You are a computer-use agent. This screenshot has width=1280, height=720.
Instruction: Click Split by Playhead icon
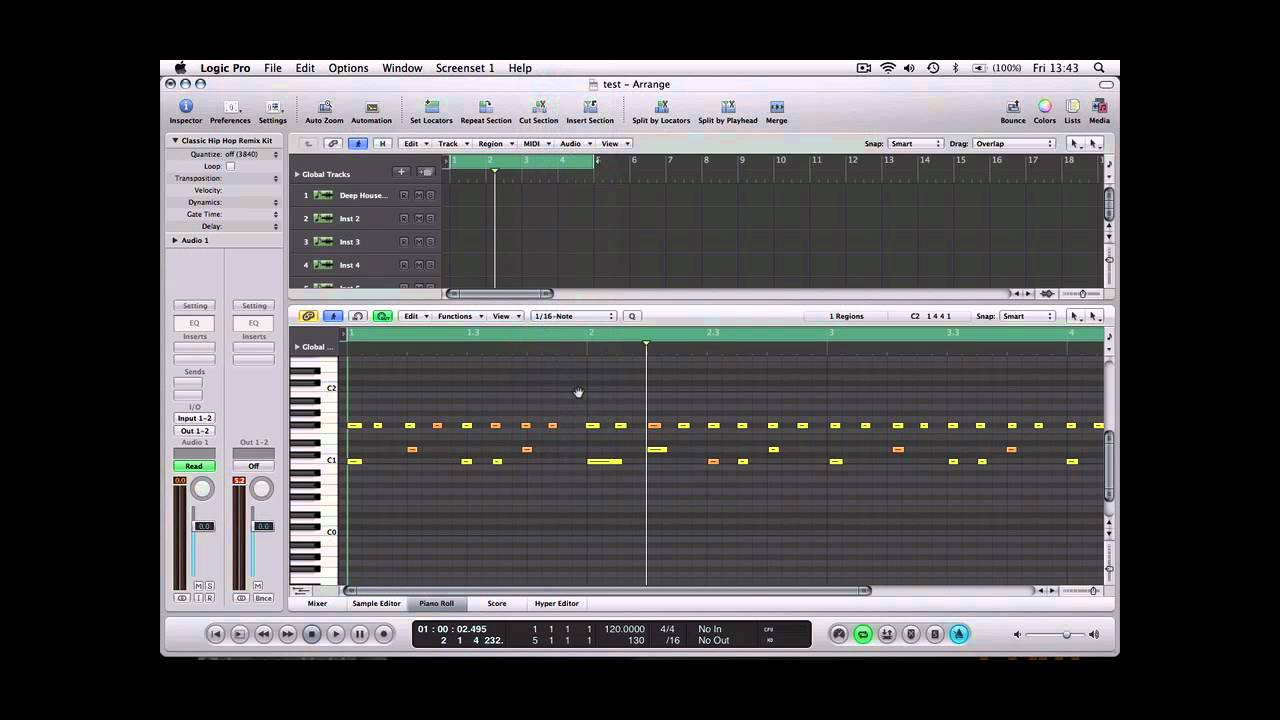pos(728,107)
